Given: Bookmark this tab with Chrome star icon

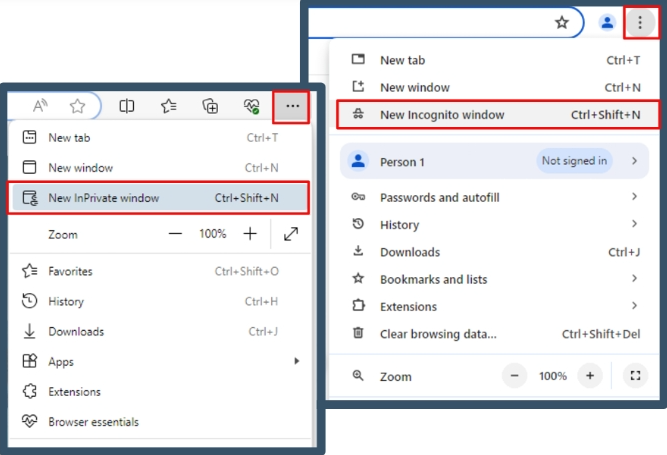Looking at the screenshot, I should [x=562, y=22].
